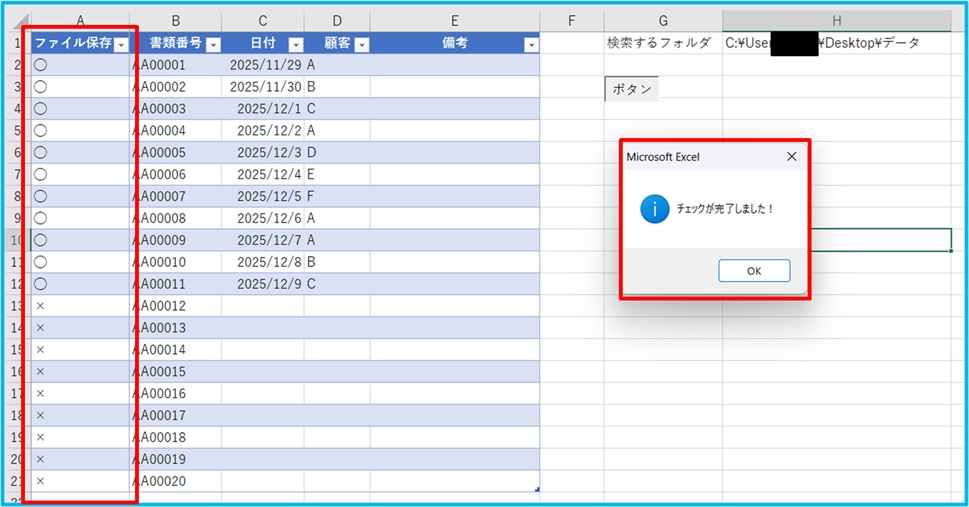Select column G header

663,20
